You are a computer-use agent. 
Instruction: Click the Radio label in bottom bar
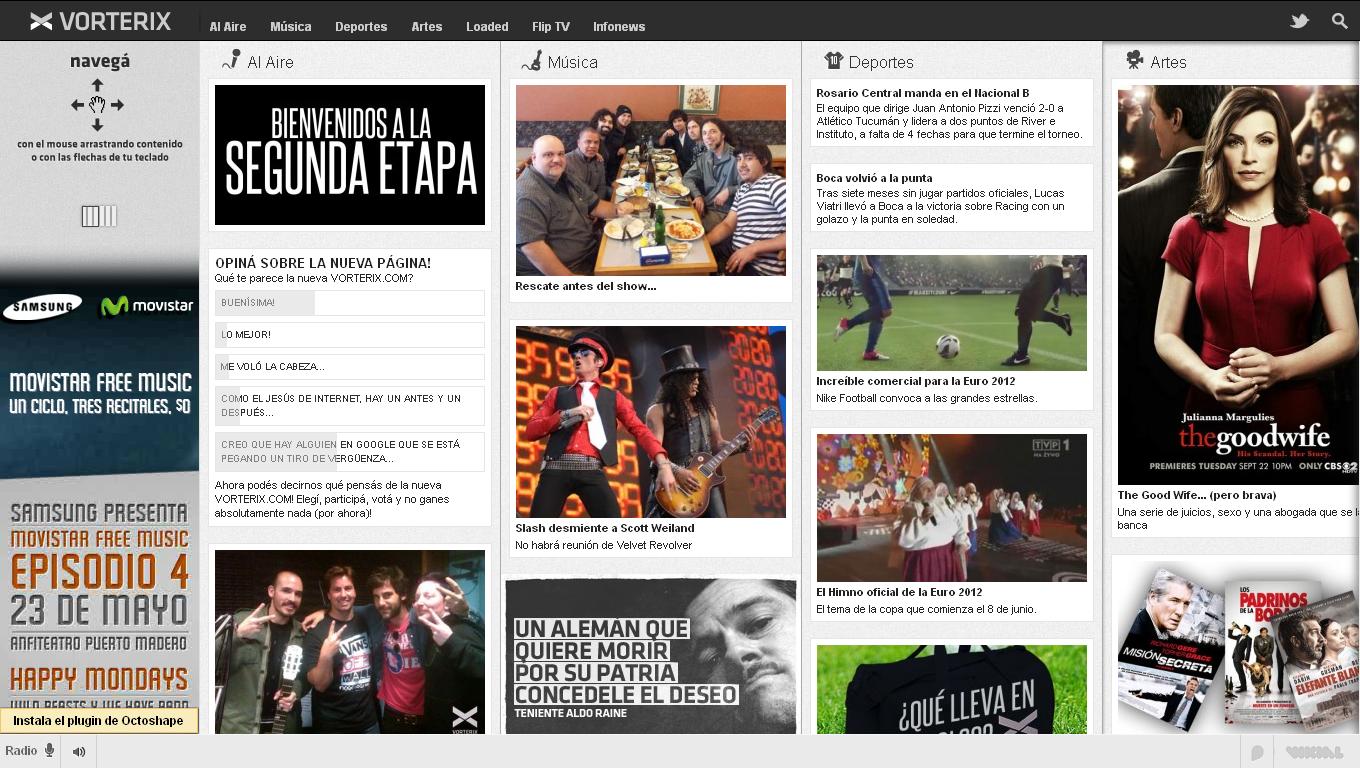click(x=21, y=751)
